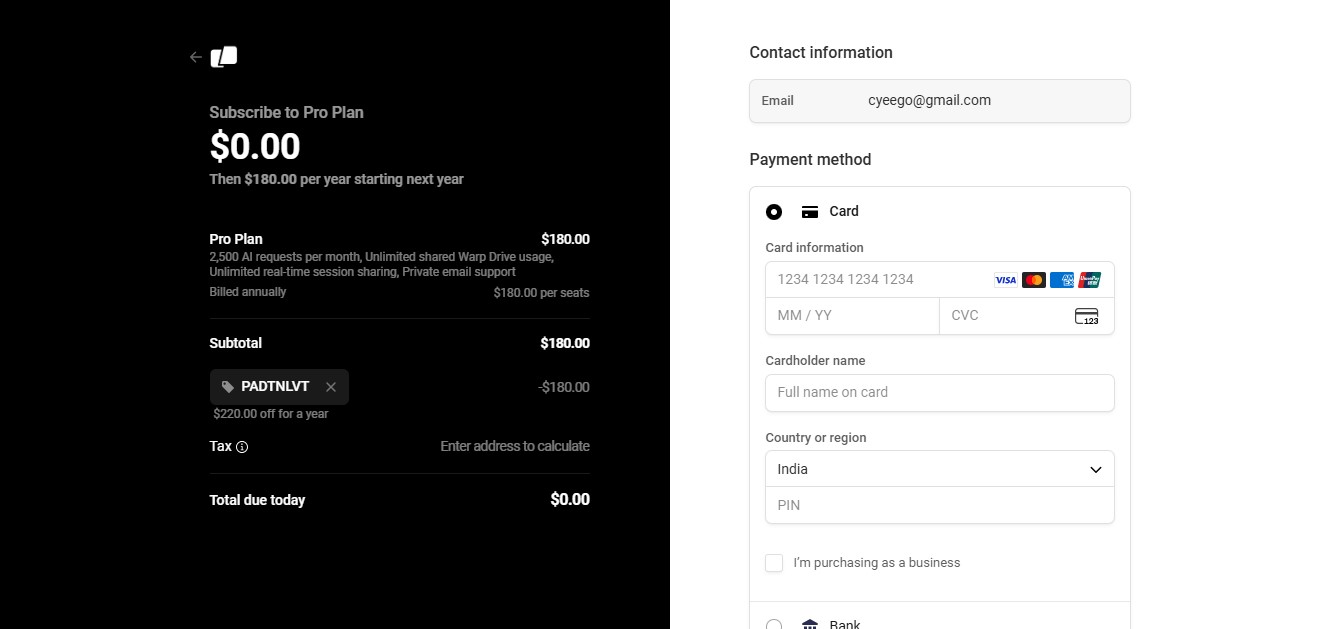Select the Bank payment radio button

(774, 625)
